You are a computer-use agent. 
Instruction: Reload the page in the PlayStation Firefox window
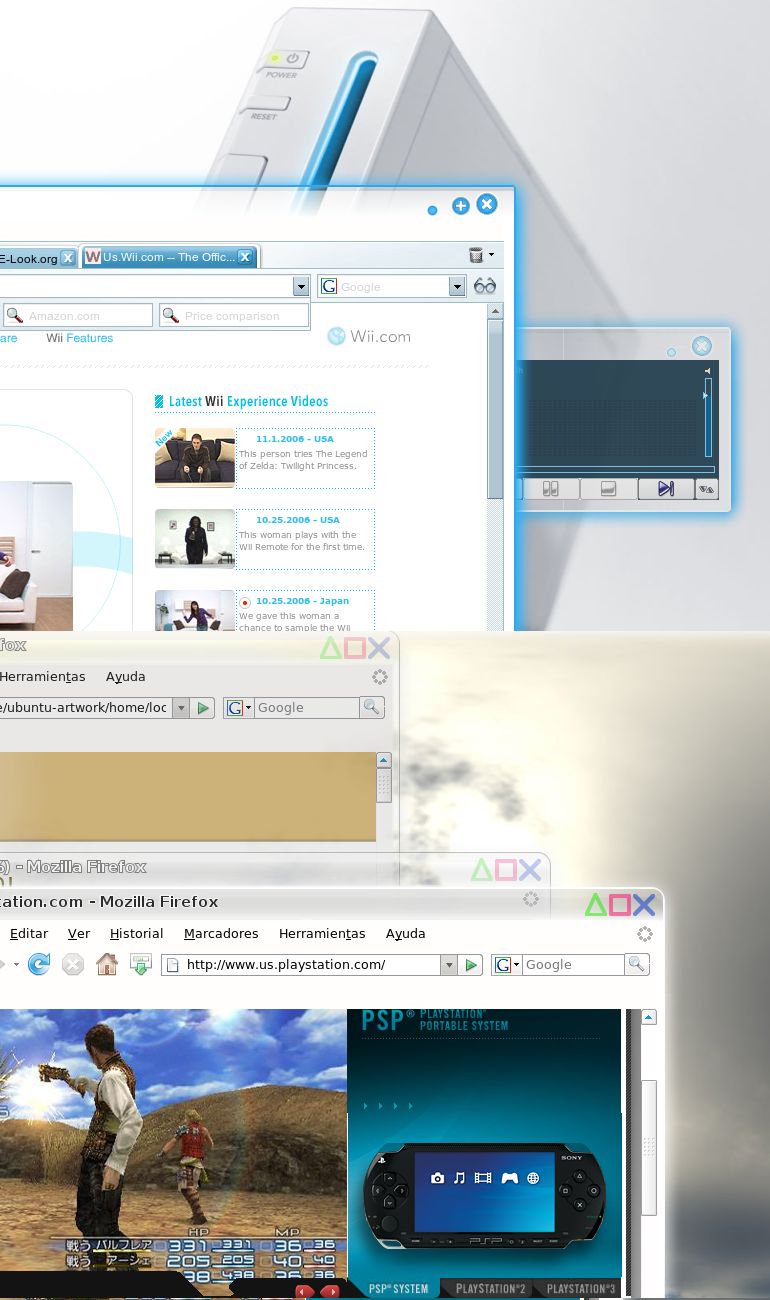(39, 964)
